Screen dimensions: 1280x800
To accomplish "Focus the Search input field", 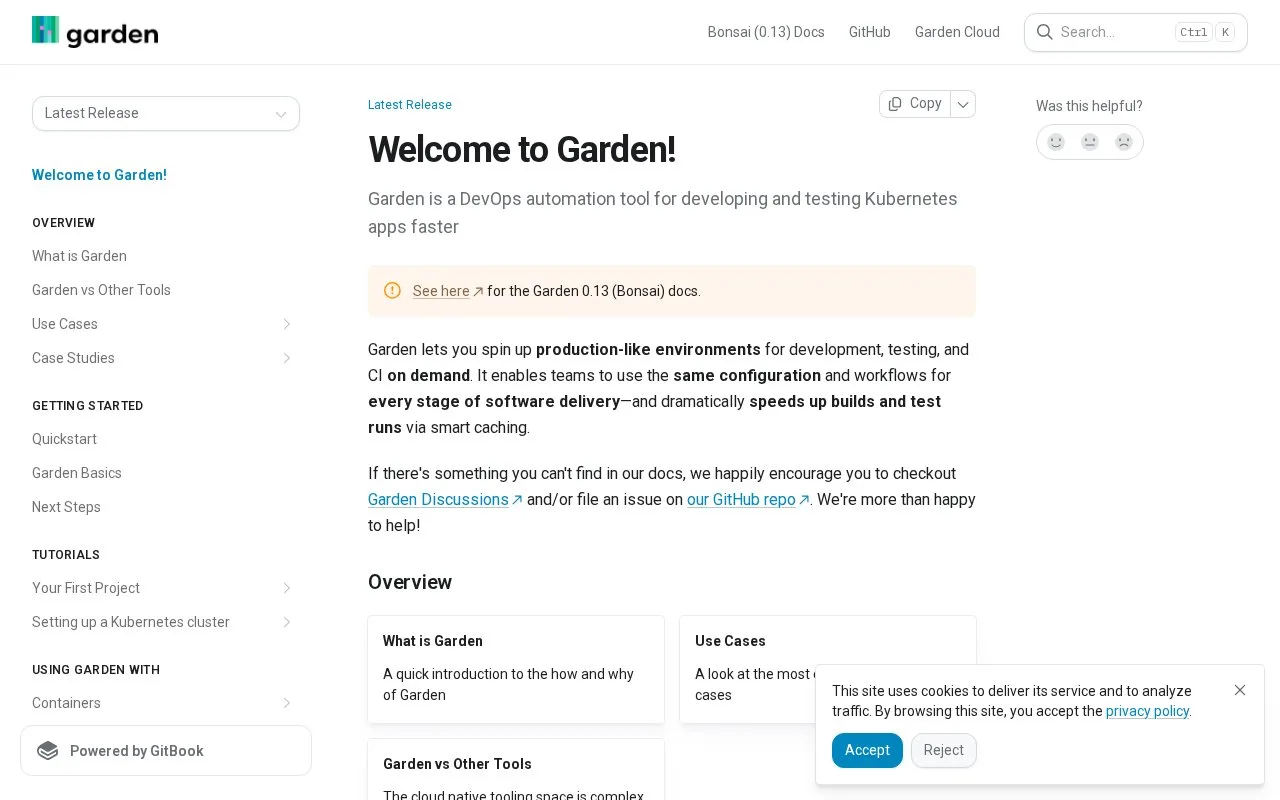I will [1136, 32].
